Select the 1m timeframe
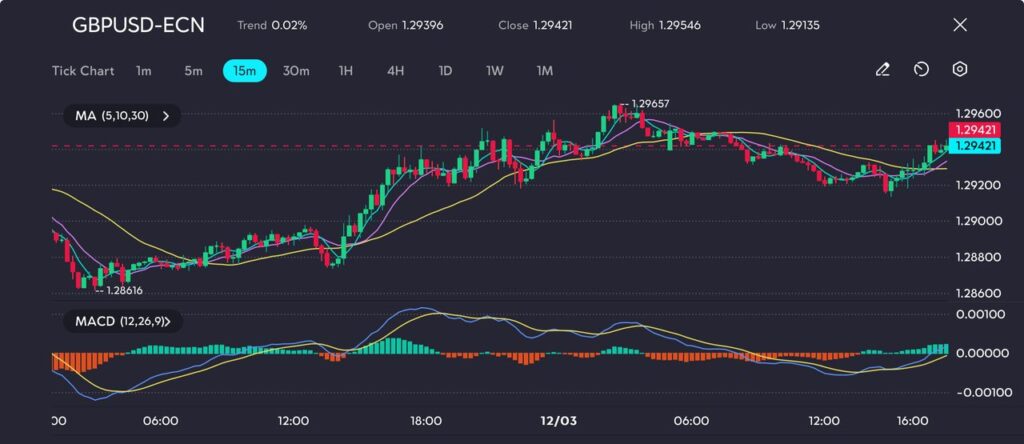 tap(144, 71)
